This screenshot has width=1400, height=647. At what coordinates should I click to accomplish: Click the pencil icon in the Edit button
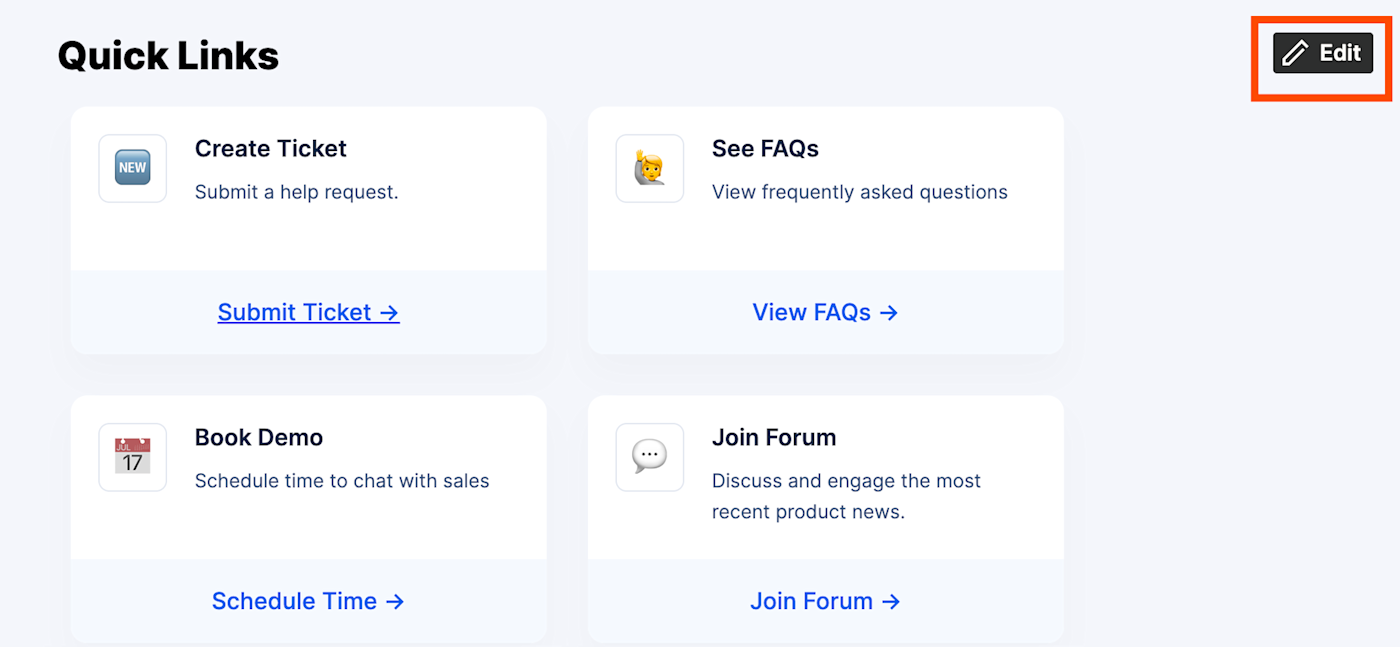(1295, 53)
